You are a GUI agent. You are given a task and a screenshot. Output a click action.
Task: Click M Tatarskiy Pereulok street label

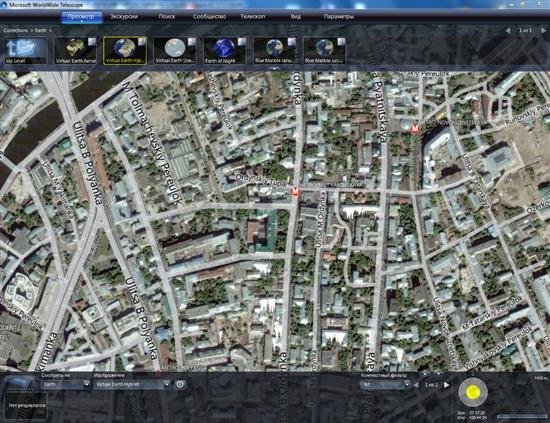pyautogui.click(x=491, y=314)
